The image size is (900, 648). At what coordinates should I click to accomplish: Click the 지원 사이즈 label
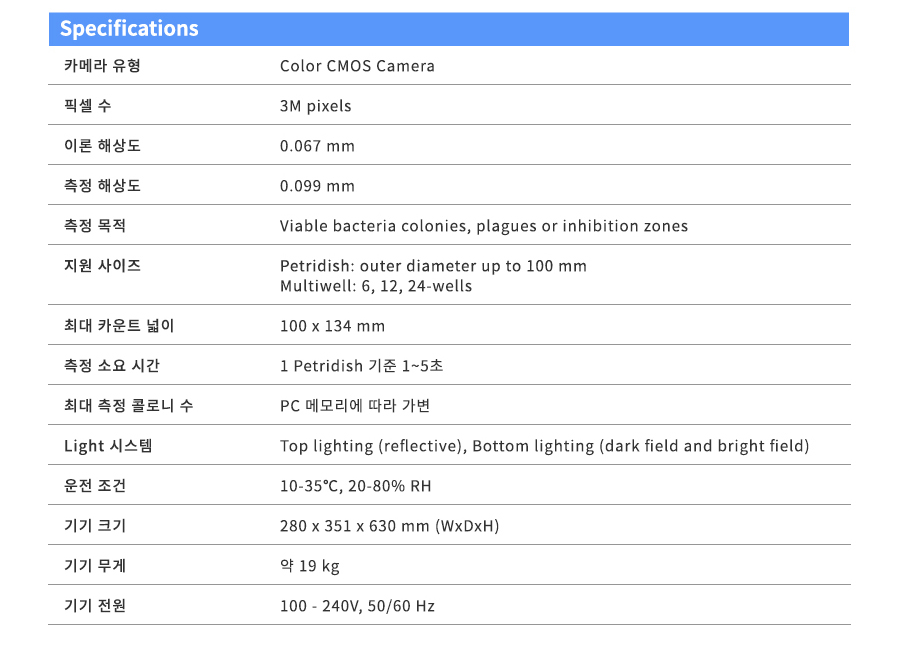pos(102,266)
